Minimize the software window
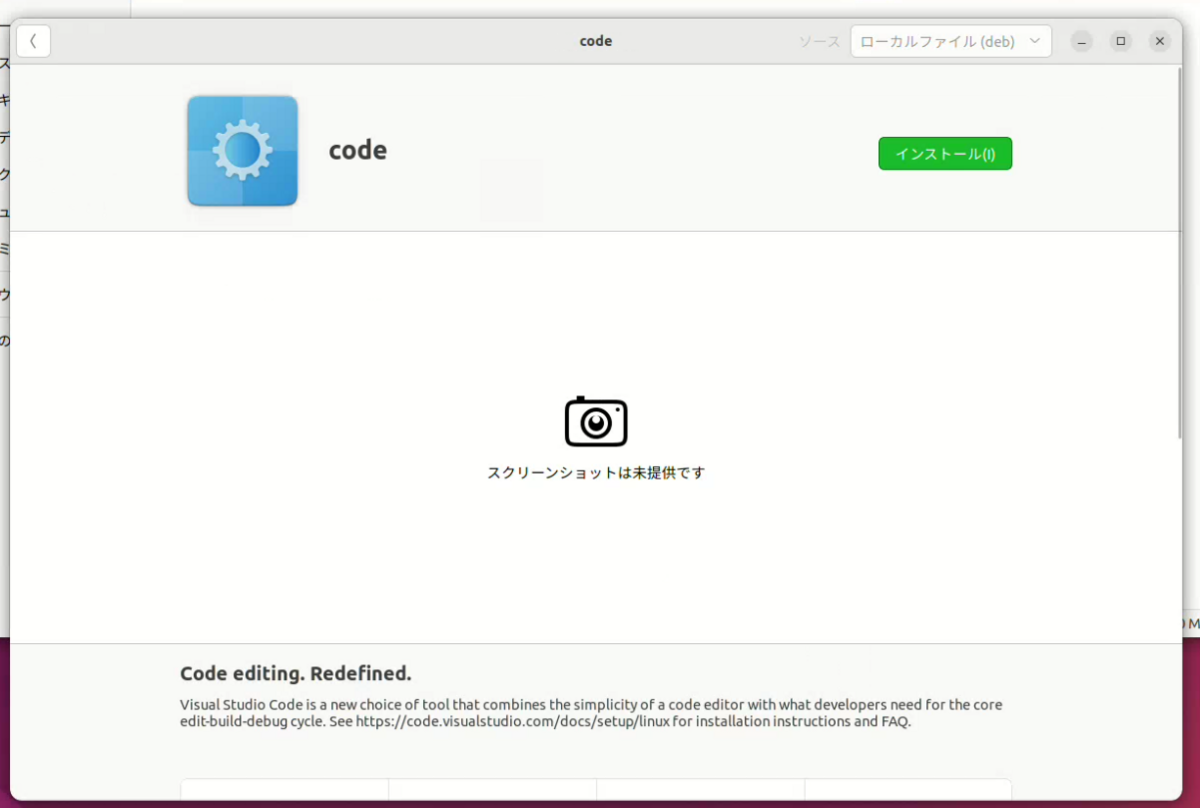 click(x=1082, y=41)
